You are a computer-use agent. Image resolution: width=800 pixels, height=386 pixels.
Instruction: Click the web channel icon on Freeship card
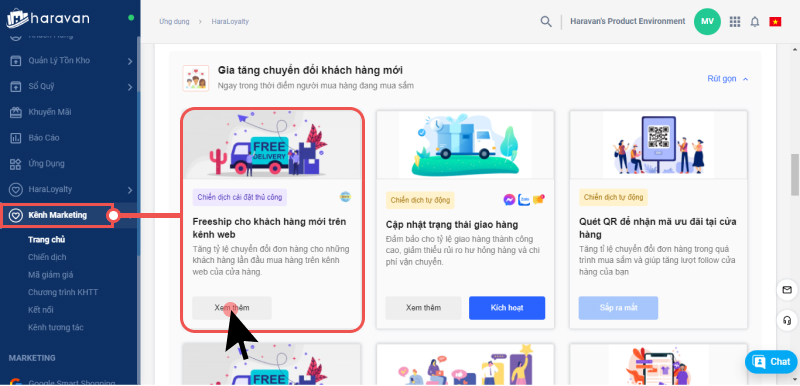coord(345,197)
